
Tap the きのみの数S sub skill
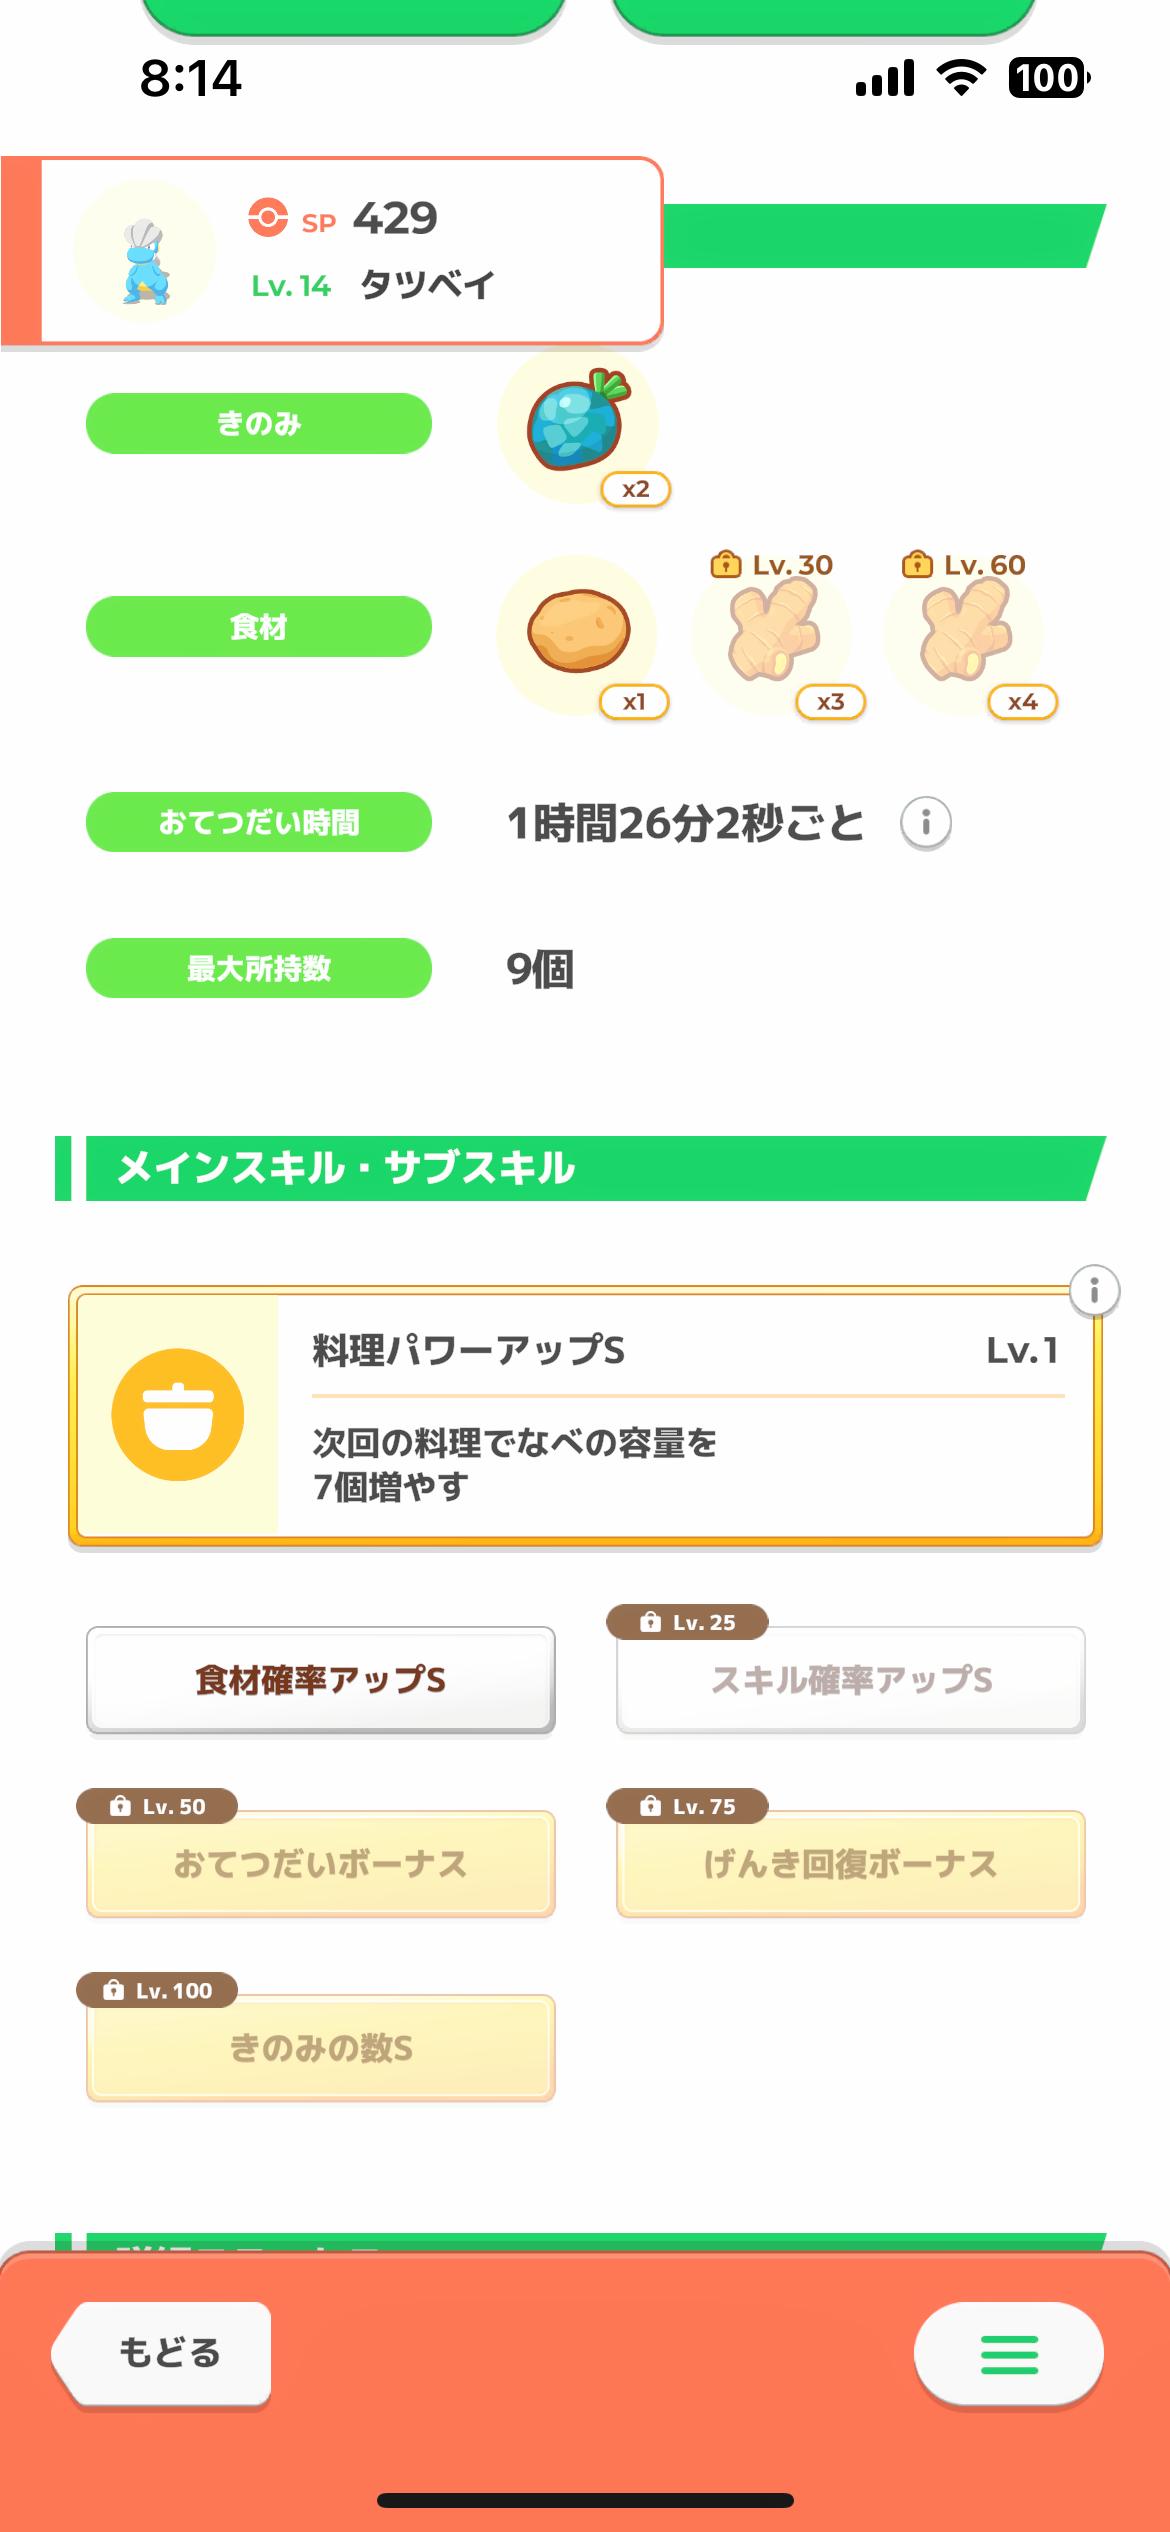click(320, 2048)
